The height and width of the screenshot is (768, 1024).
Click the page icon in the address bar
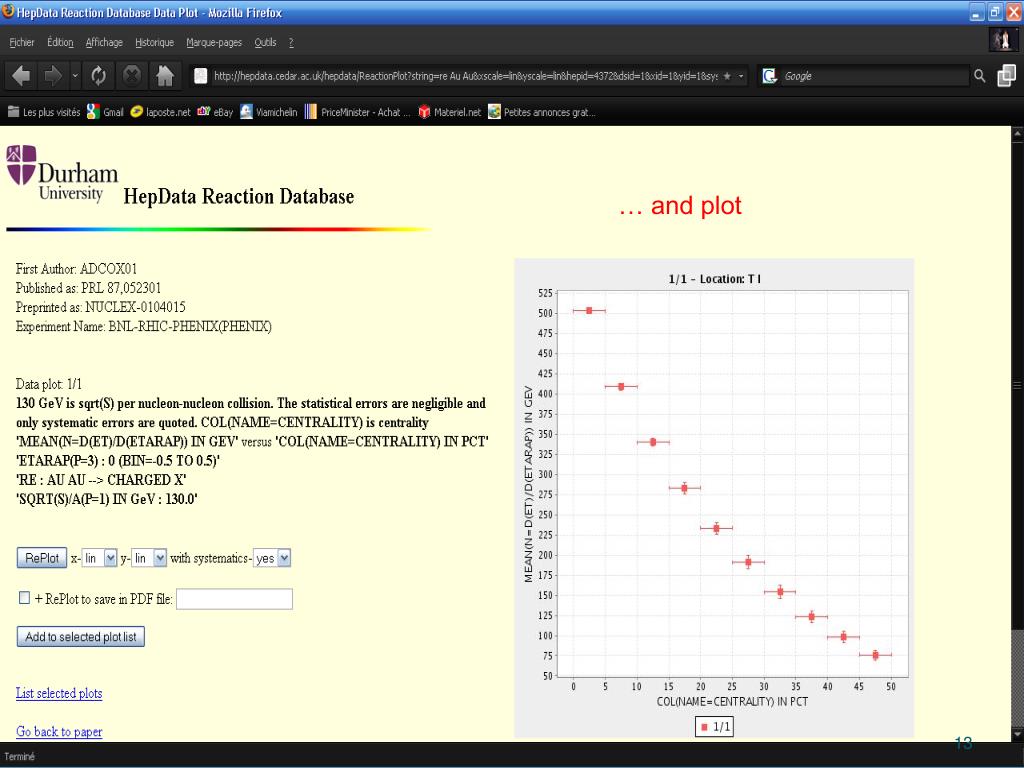(x=200, y=76)
